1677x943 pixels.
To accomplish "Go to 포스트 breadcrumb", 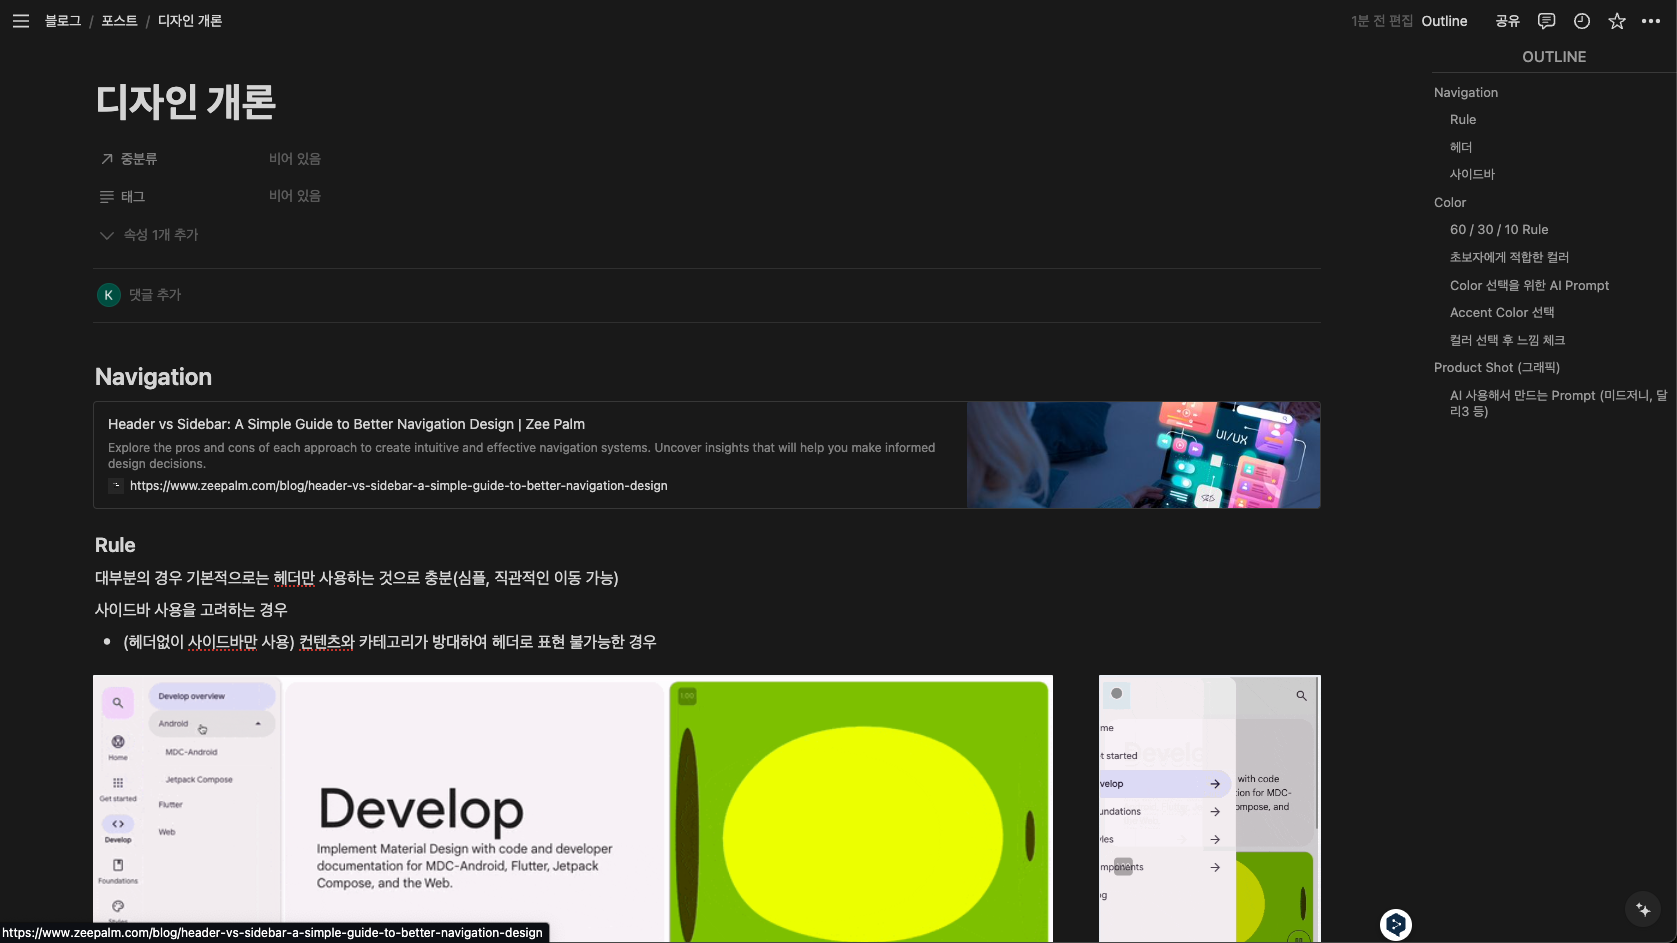I will click(119, 21).
